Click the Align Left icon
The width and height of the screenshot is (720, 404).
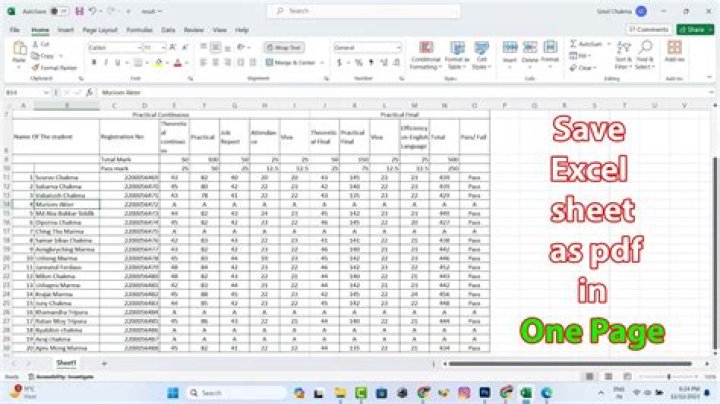coord(203,62)
